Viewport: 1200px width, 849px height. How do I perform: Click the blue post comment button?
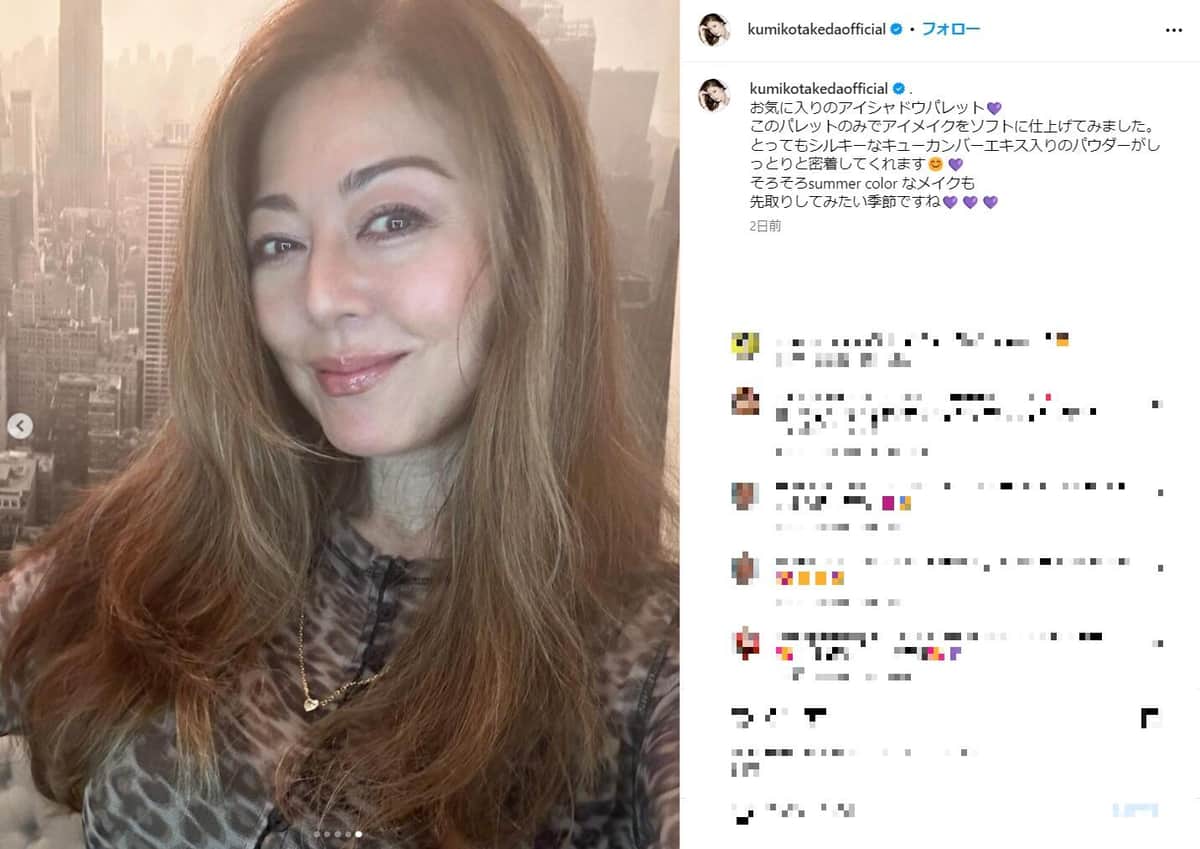click(1135, 812)
